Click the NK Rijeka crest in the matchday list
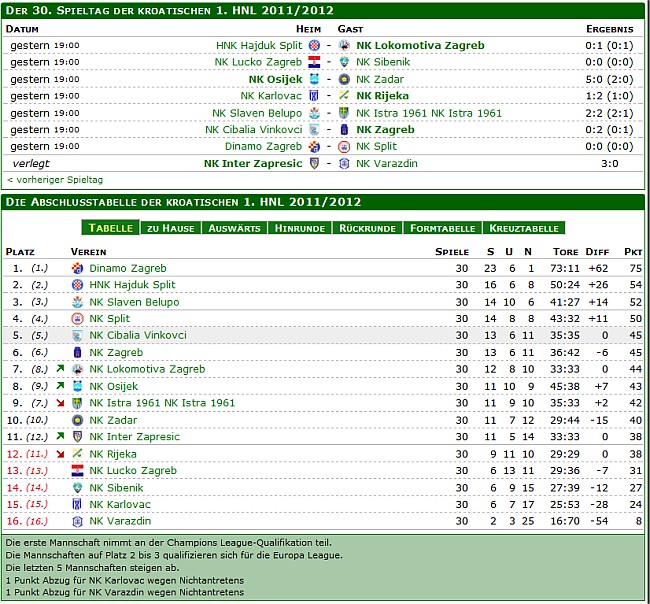 pyautogui.click(x=344, y=96)
